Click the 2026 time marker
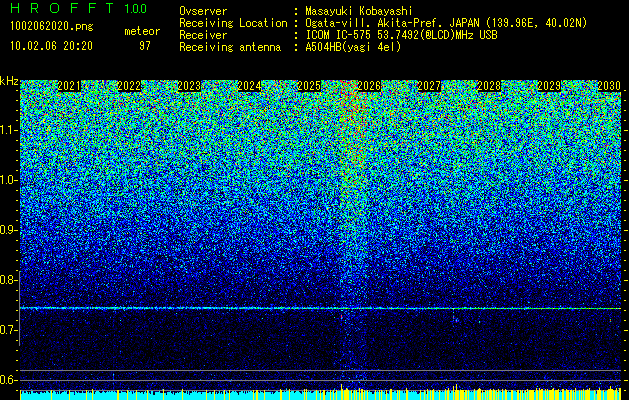The width and height of the screenshot is (629, 400). tap(369, 86)
